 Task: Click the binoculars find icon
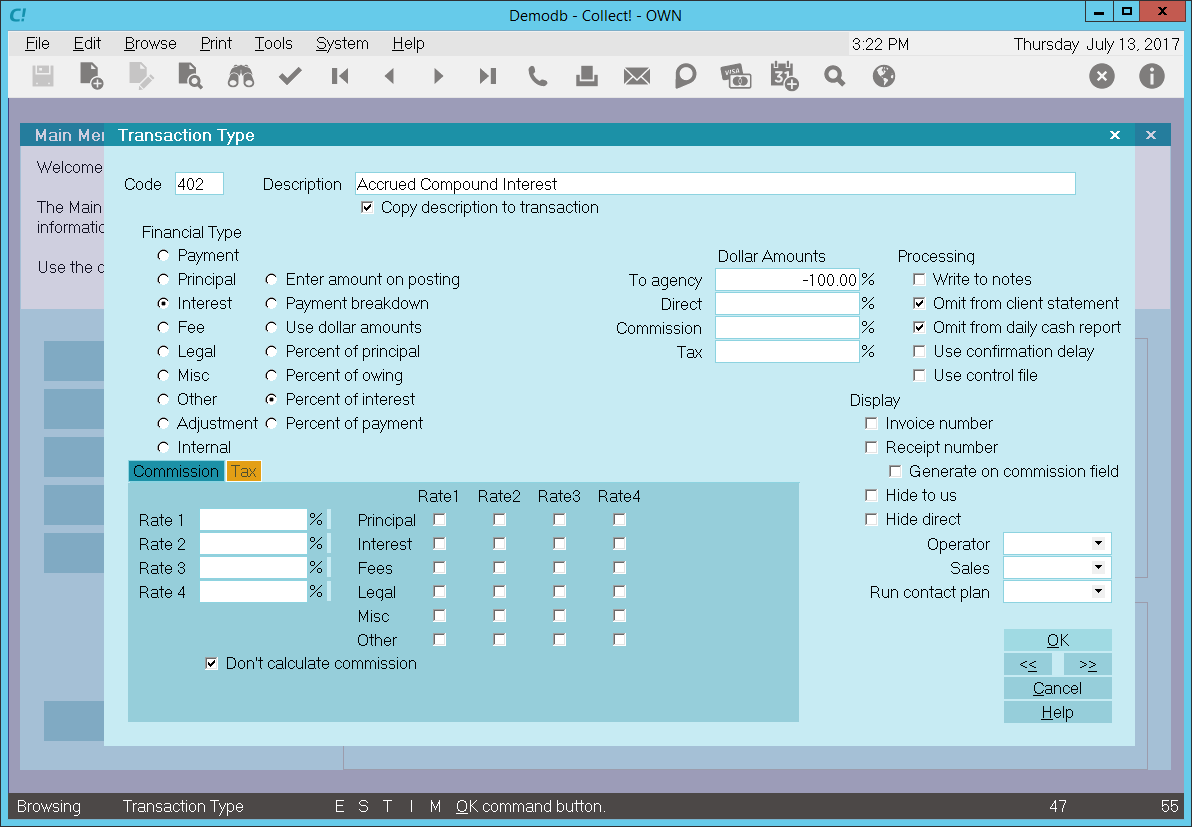(240, 76)
